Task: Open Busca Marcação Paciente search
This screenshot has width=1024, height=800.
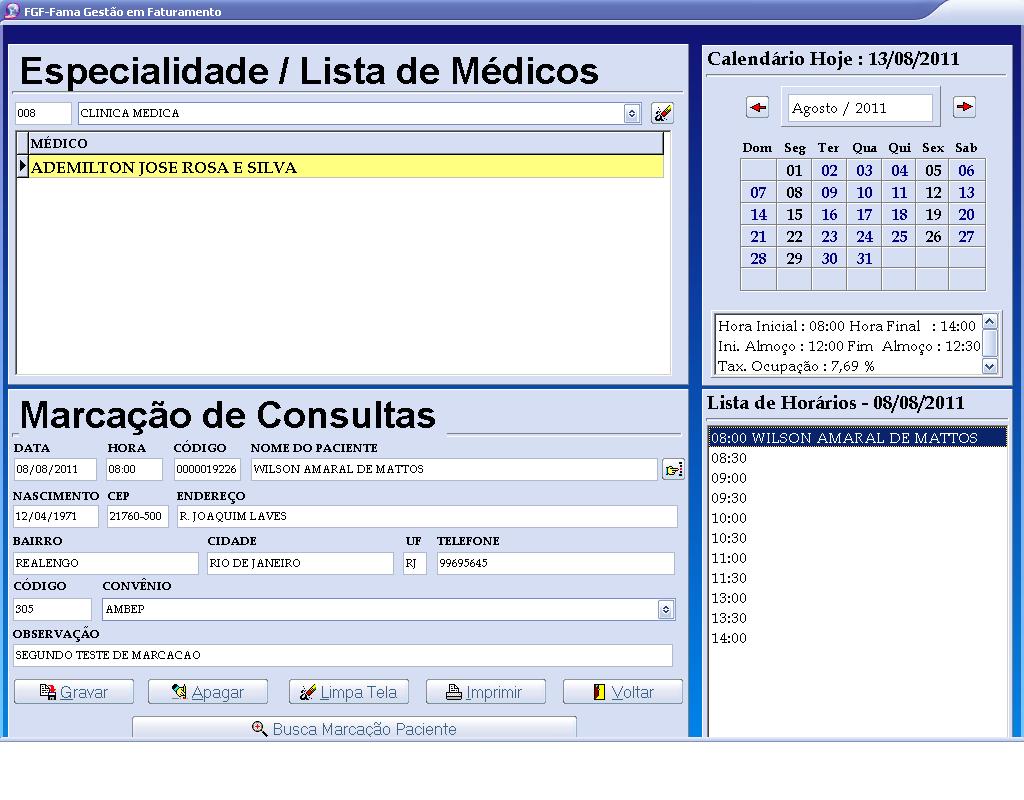Action: [355, 728]
